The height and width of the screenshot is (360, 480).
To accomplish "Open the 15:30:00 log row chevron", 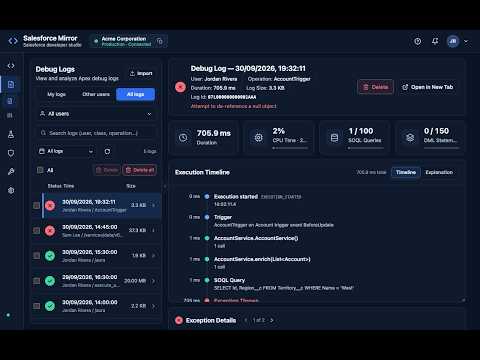I will pyautogui.click(x=153, y=256).
